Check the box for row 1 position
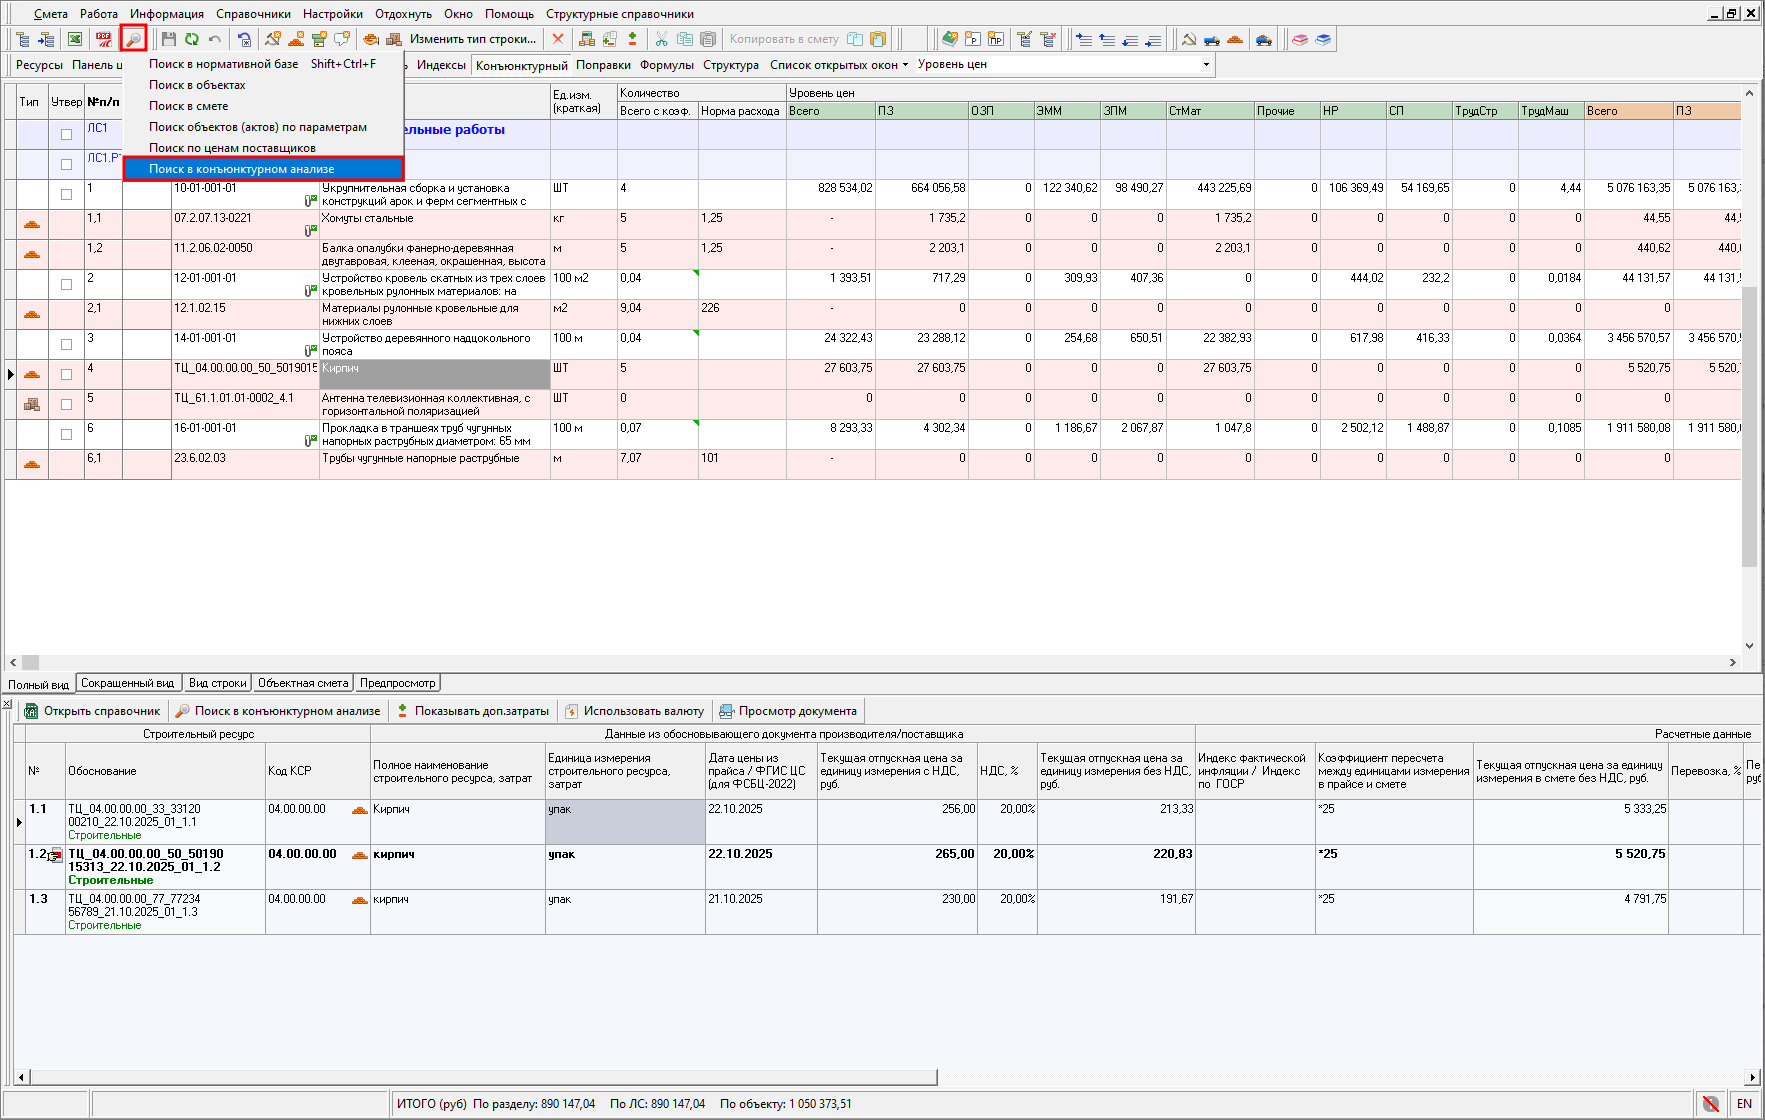The height and width of the screenshot is (1120, 1765). tap(67, 194)
